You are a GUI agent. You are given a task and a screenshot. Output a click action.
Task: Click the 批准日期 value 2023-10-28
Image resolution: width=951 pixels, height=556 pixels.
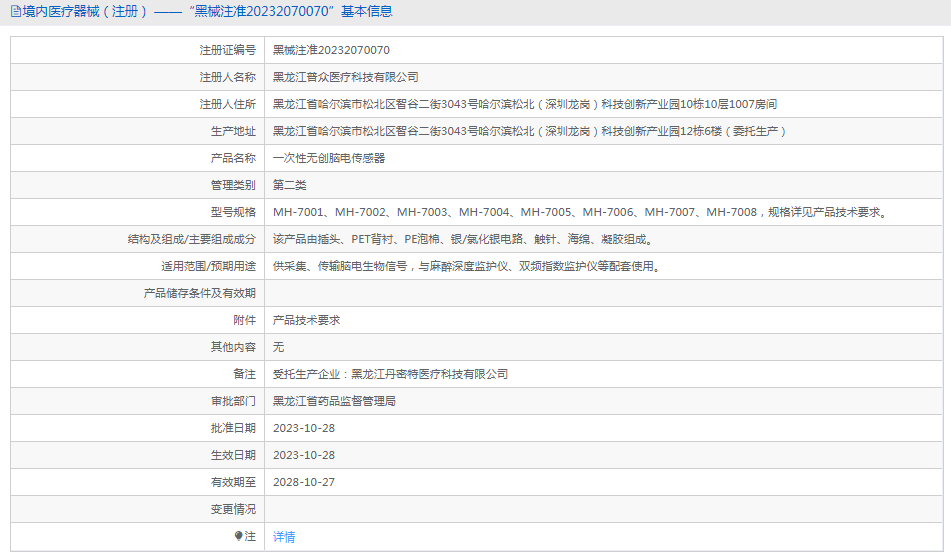click(304, 428)
